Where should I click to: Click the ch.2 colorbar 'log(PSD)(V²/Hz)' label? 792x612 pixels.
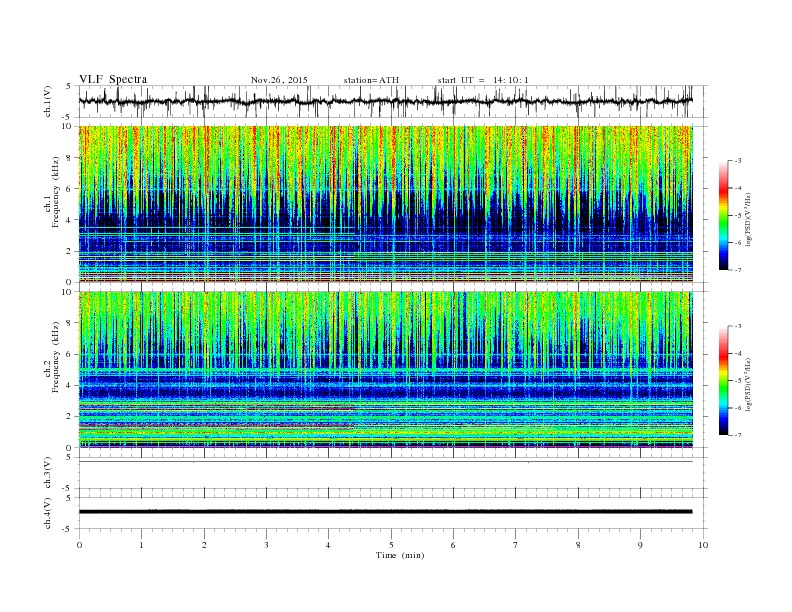click(x=749, y=384)
